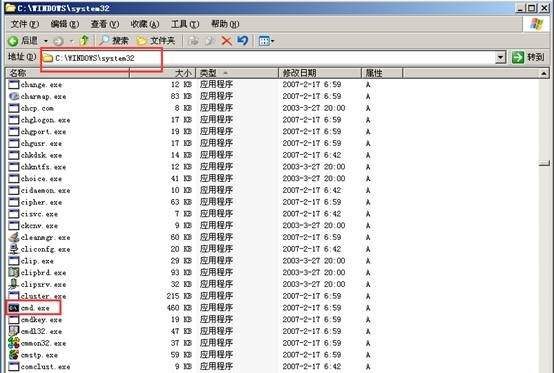Select the cmdl32.exe file icon
The width and height of the screenshot is (554, 373).
pyautogui.click(x=13, y=331)
